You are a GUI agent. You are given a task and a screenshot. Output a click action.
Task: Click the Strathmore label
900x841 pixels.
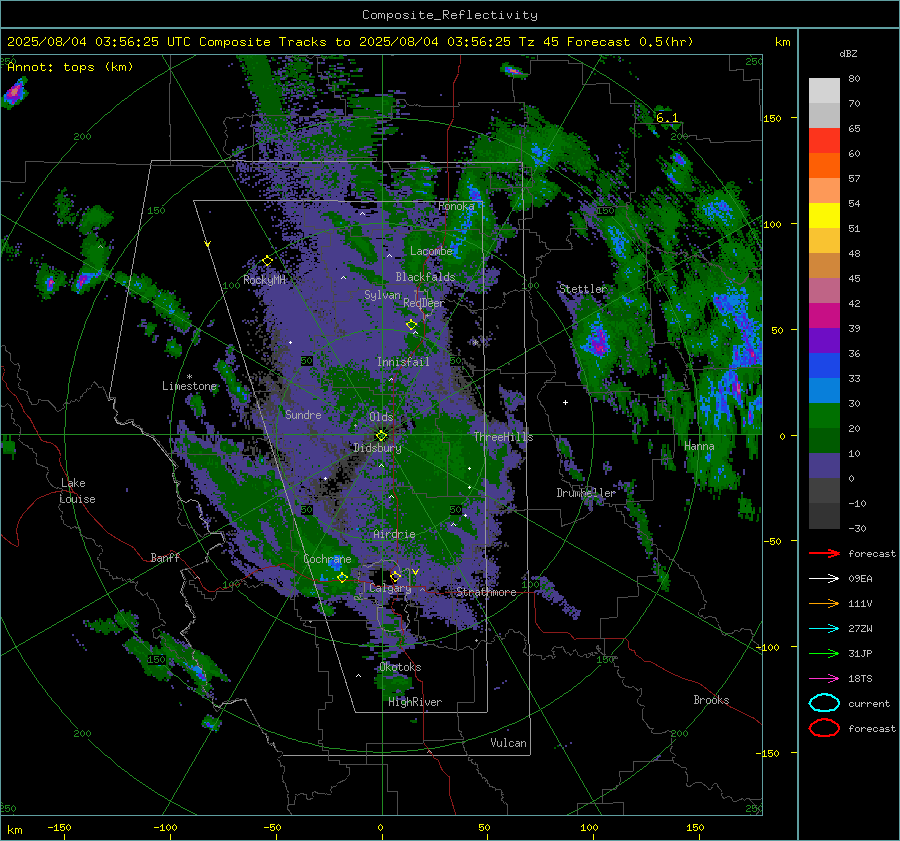click(486, 592)
